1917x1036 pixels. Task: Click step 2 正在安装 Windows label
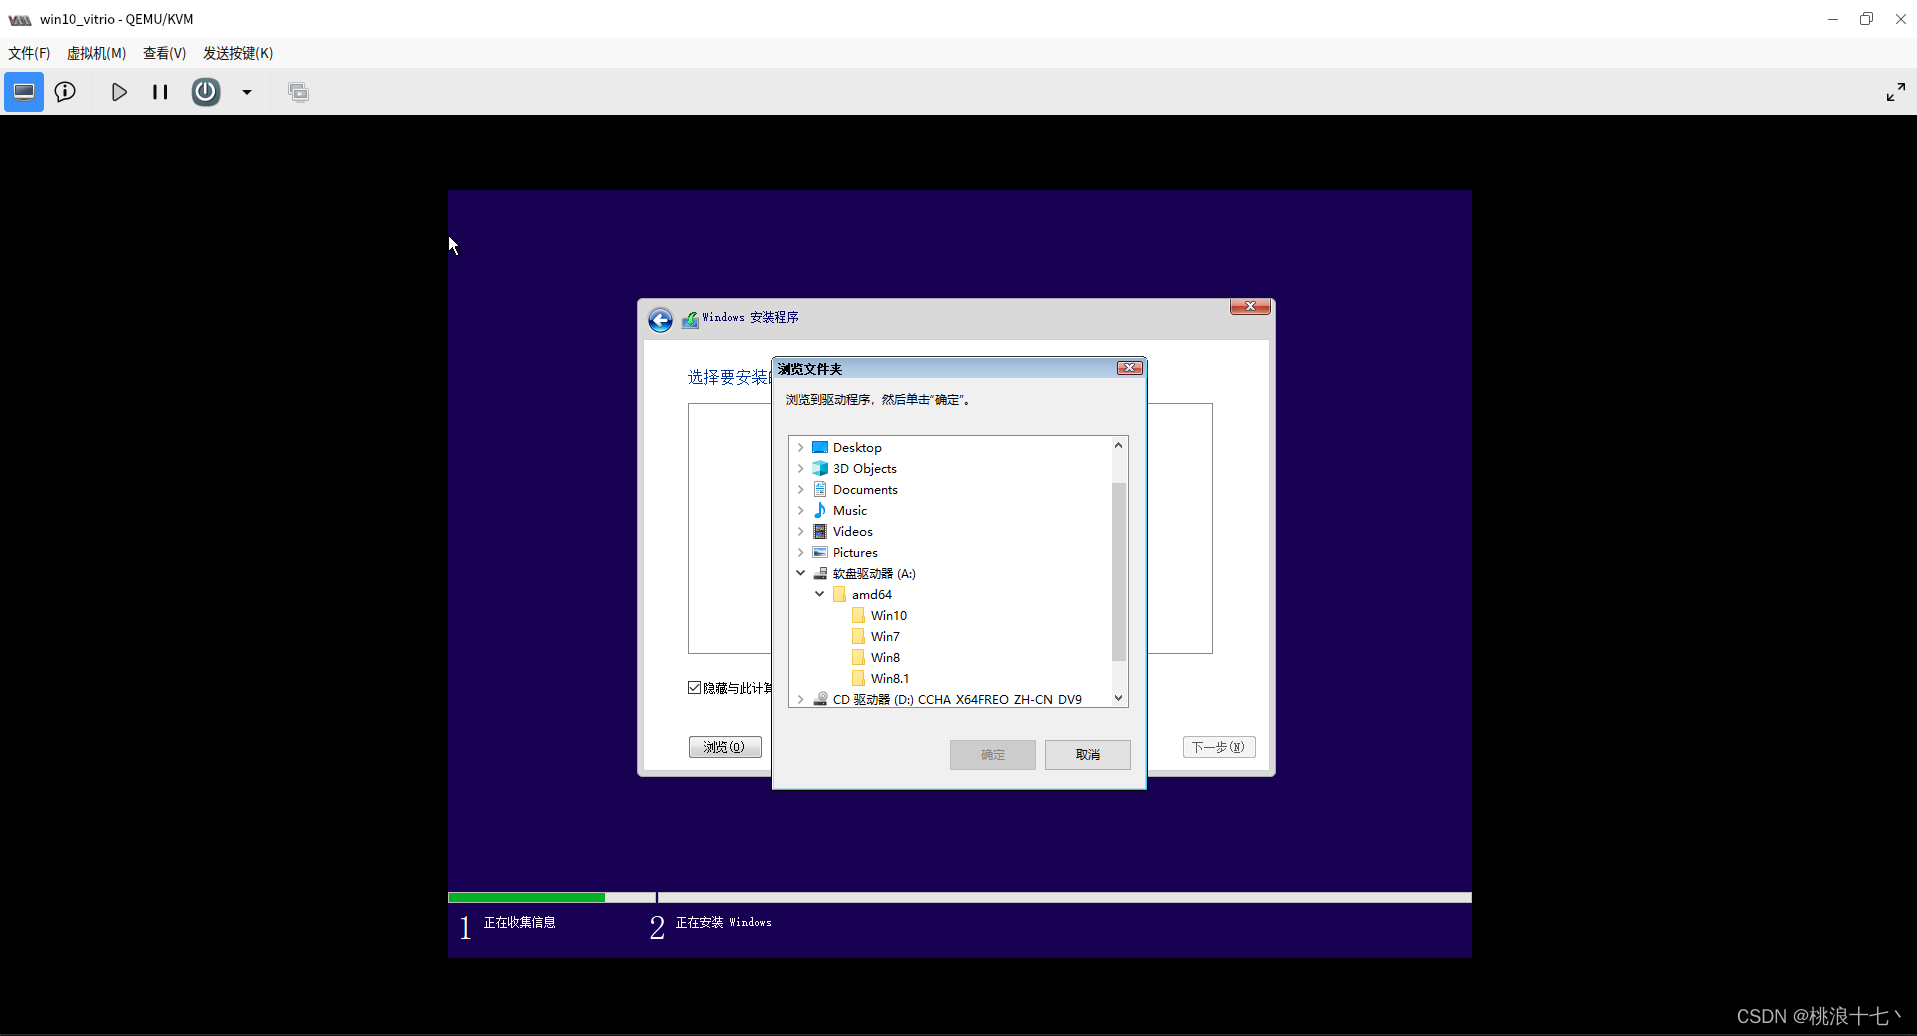coord(723,922)
